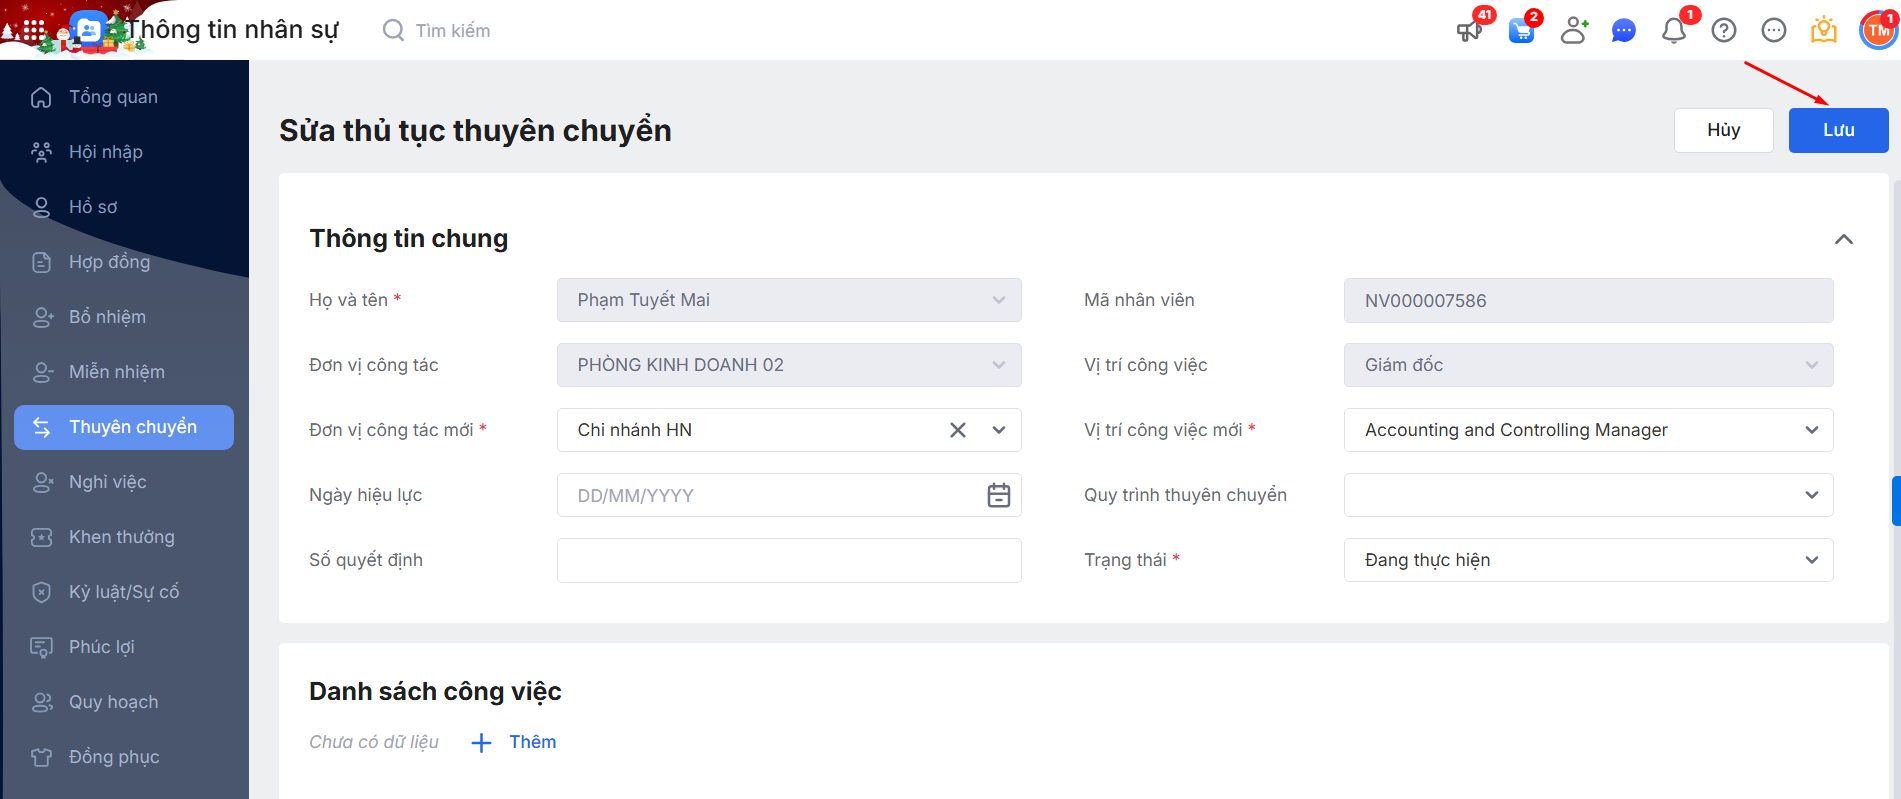
Task: Collapse the Thông tin chung section
Action: (1843, 239)
